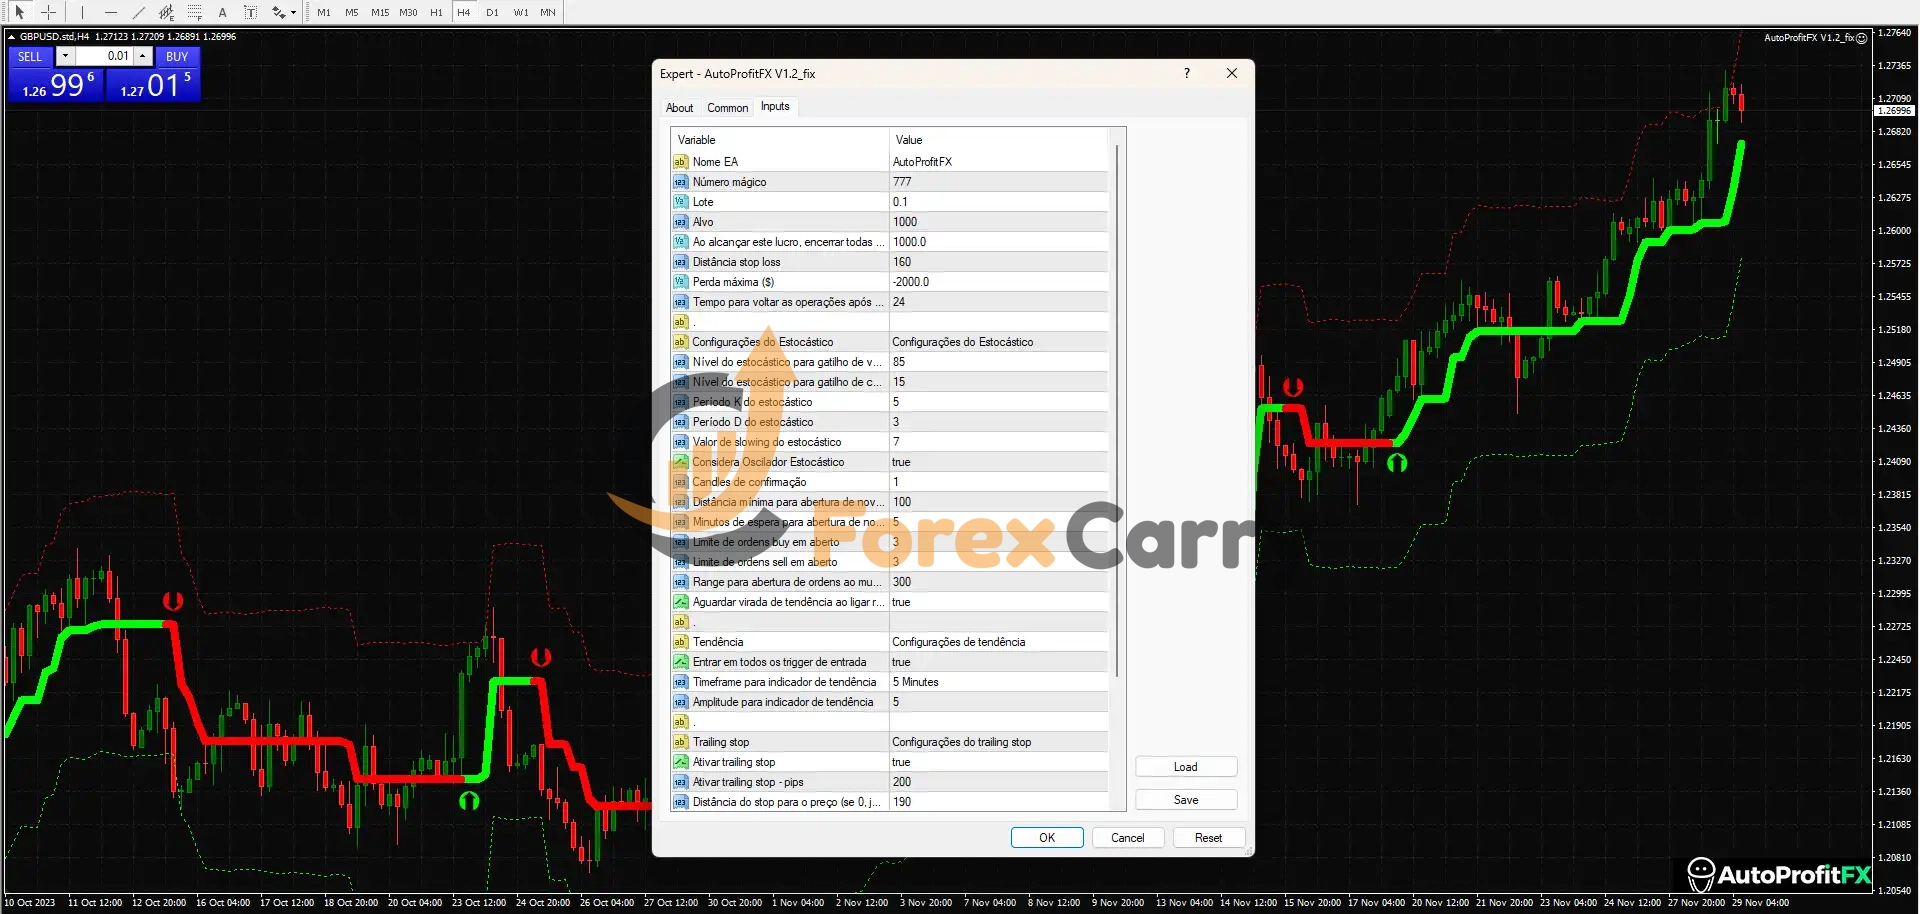Screen dimensions: 1920x914
Task: Click the Reset button
Action: coord(1208,838)
